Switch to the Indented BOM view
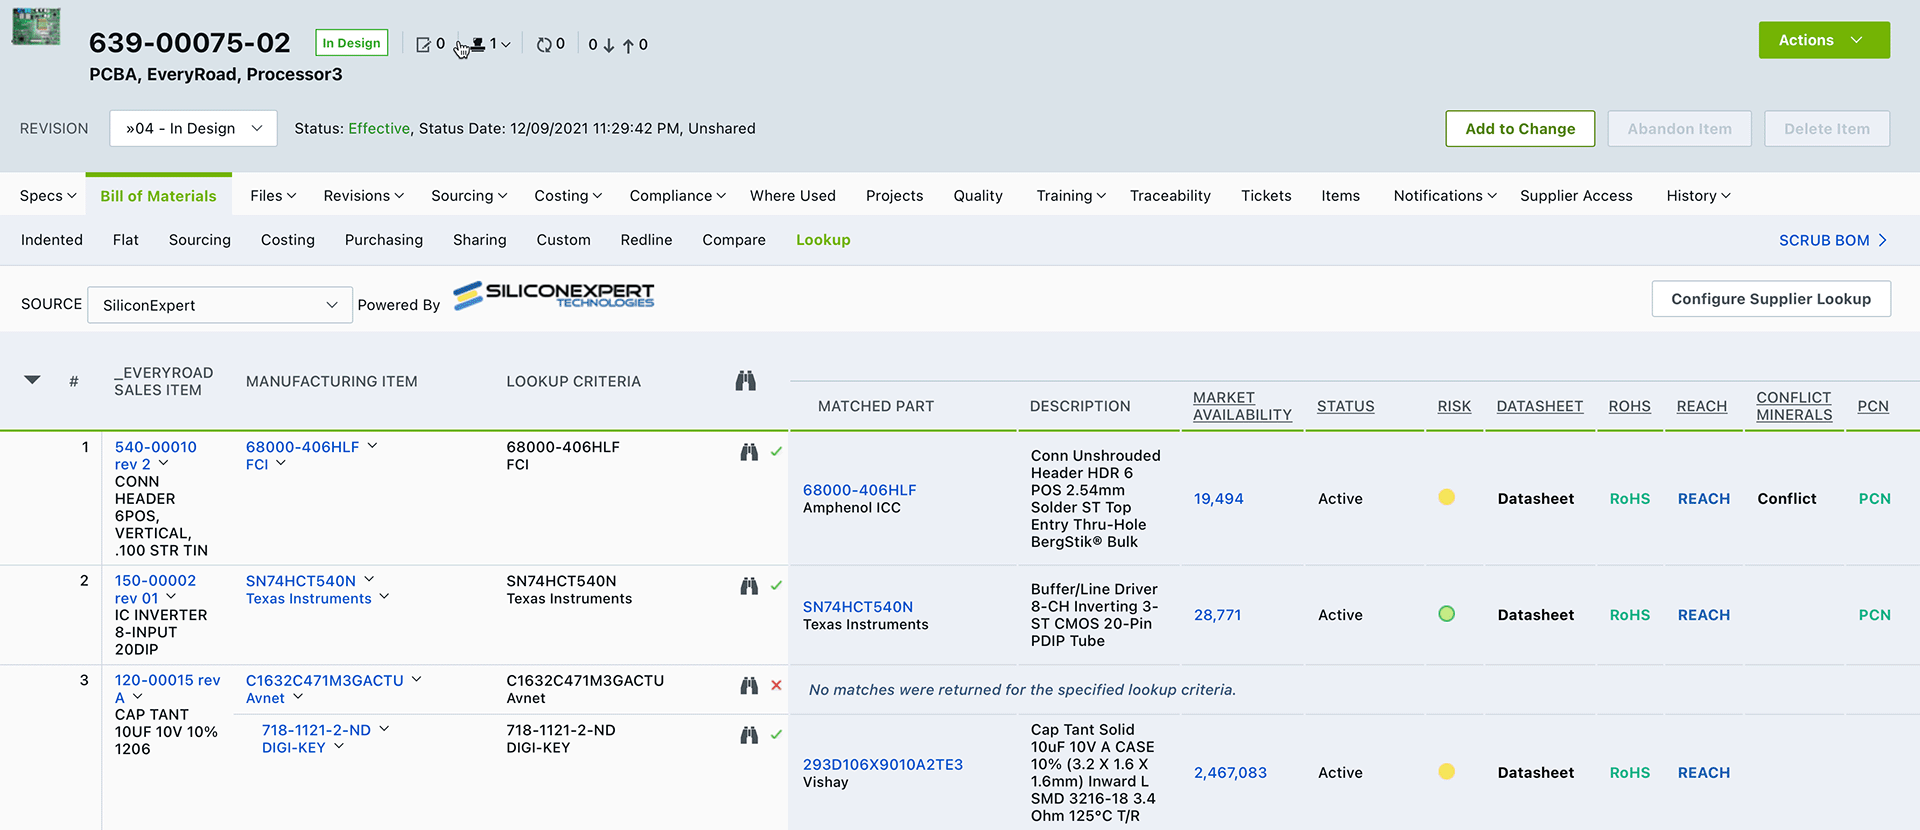The height and width of the screenshot is (830, 1920). coord(52,240)
